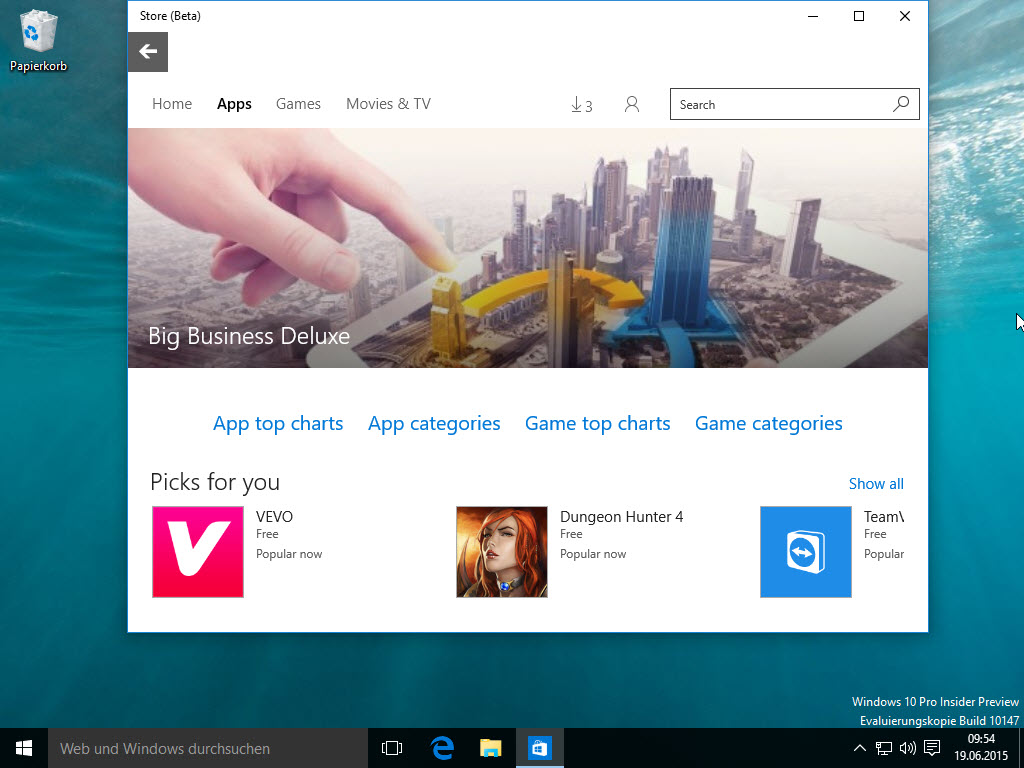Screen dimensions: 1024x768
Task: Open the user account icon
Action: [x=632, y=104]
